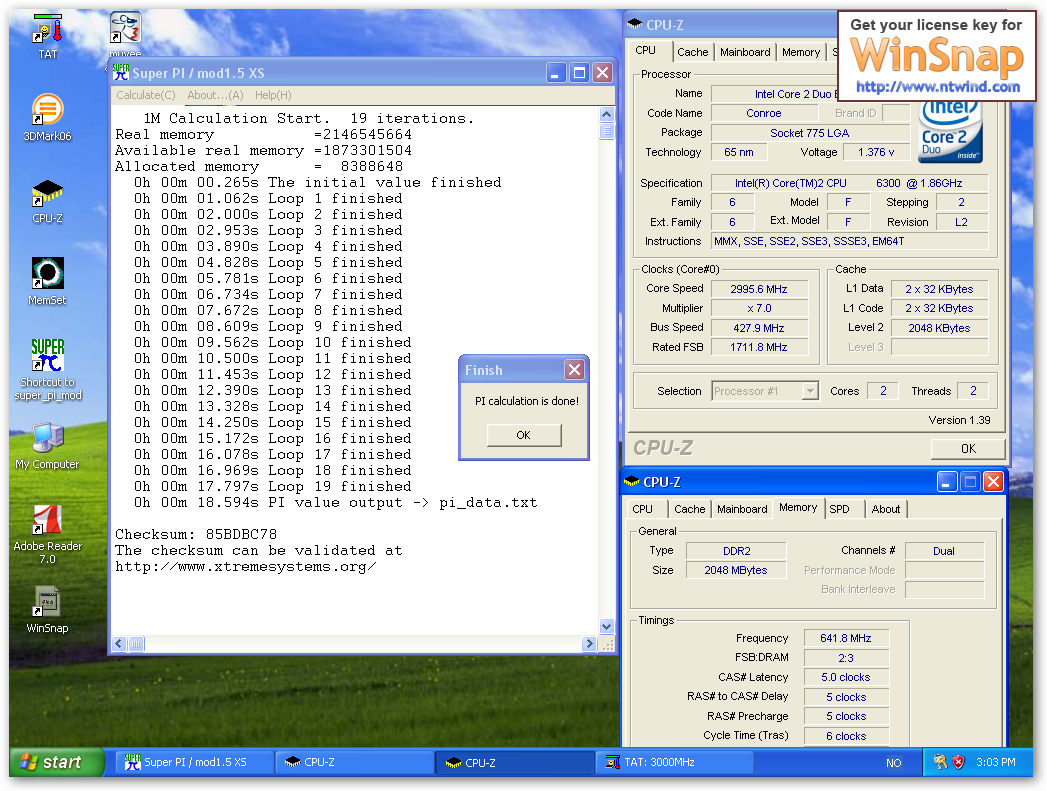Open the Help(H) menu in Super PI
The width and height of the screenshot is (1047, 791).
[273, 95]
